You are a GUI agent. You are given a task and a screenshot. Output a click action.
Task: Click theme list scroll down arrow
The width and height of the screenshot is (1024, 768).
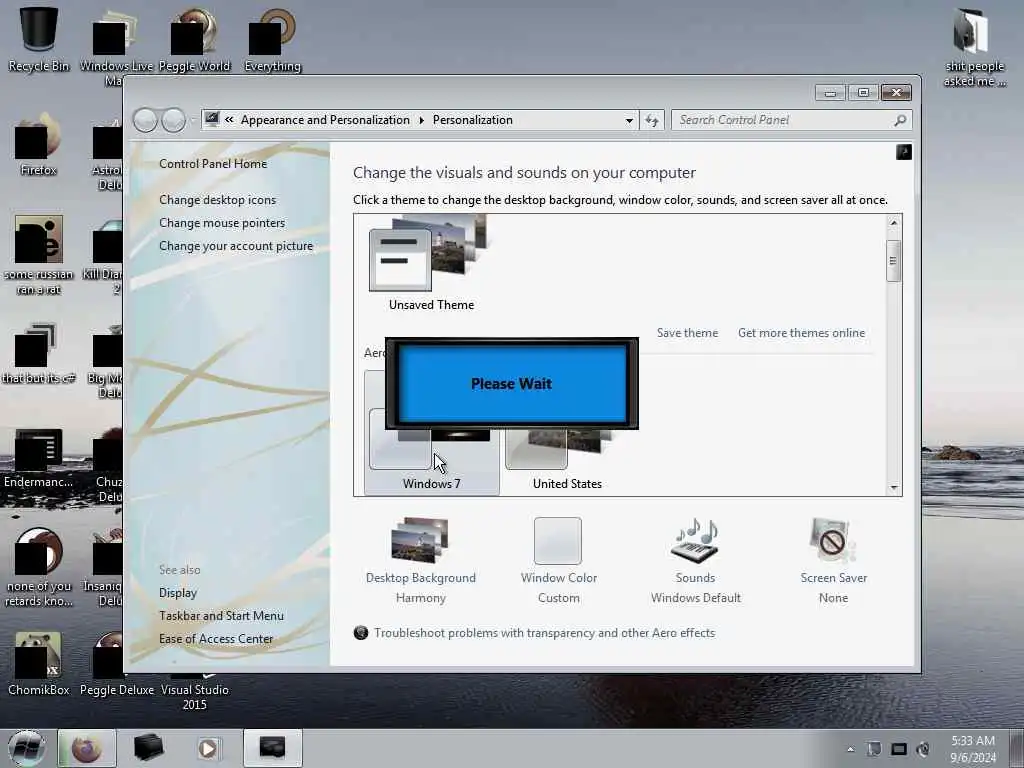(x=893, y=487)
